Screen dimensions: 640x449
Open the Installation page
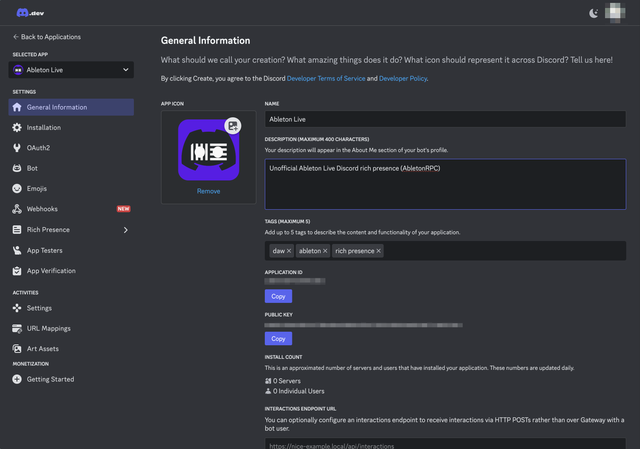[71, 127]
